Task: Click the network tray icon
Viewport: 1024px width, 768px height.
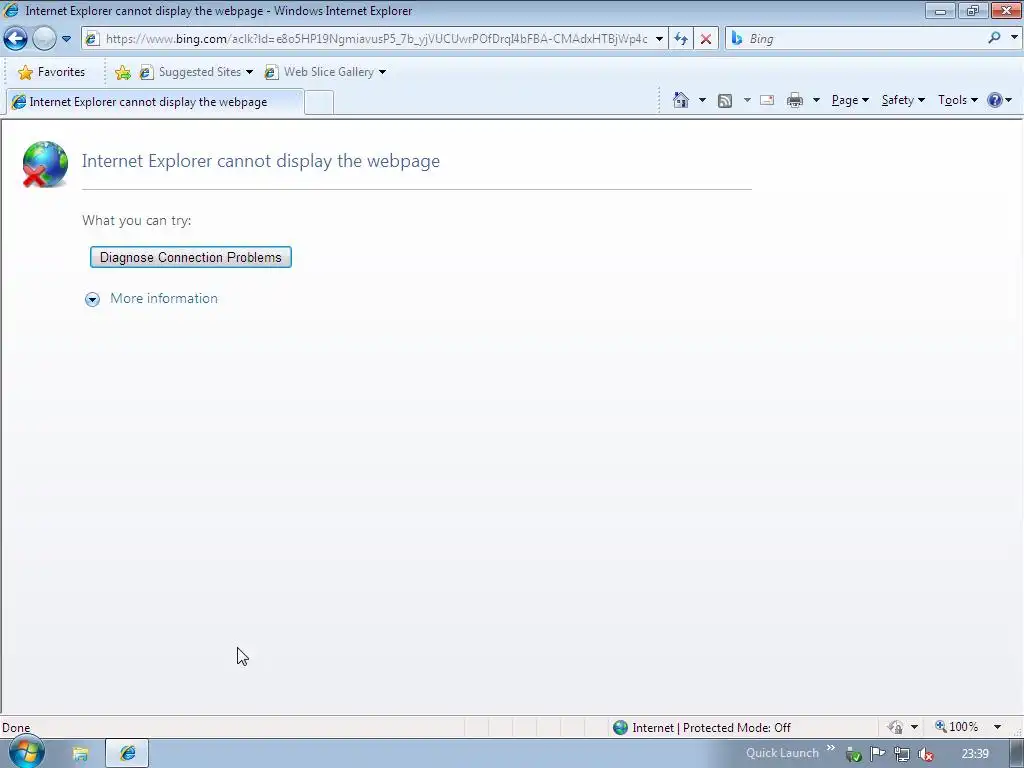Action: click(902, 754)
